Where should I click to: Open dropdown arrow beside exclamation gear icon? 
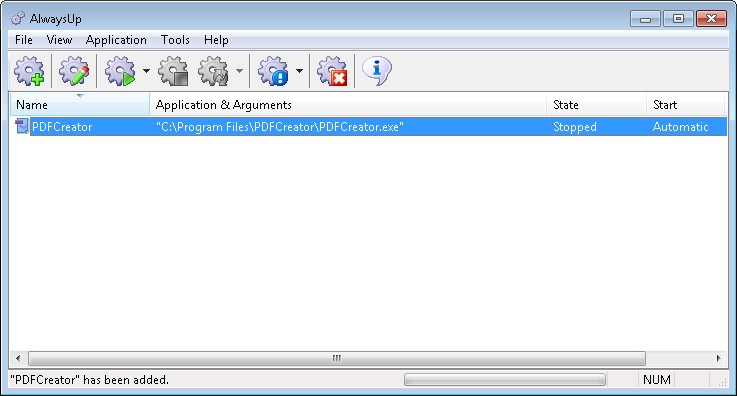click(299, 71)
